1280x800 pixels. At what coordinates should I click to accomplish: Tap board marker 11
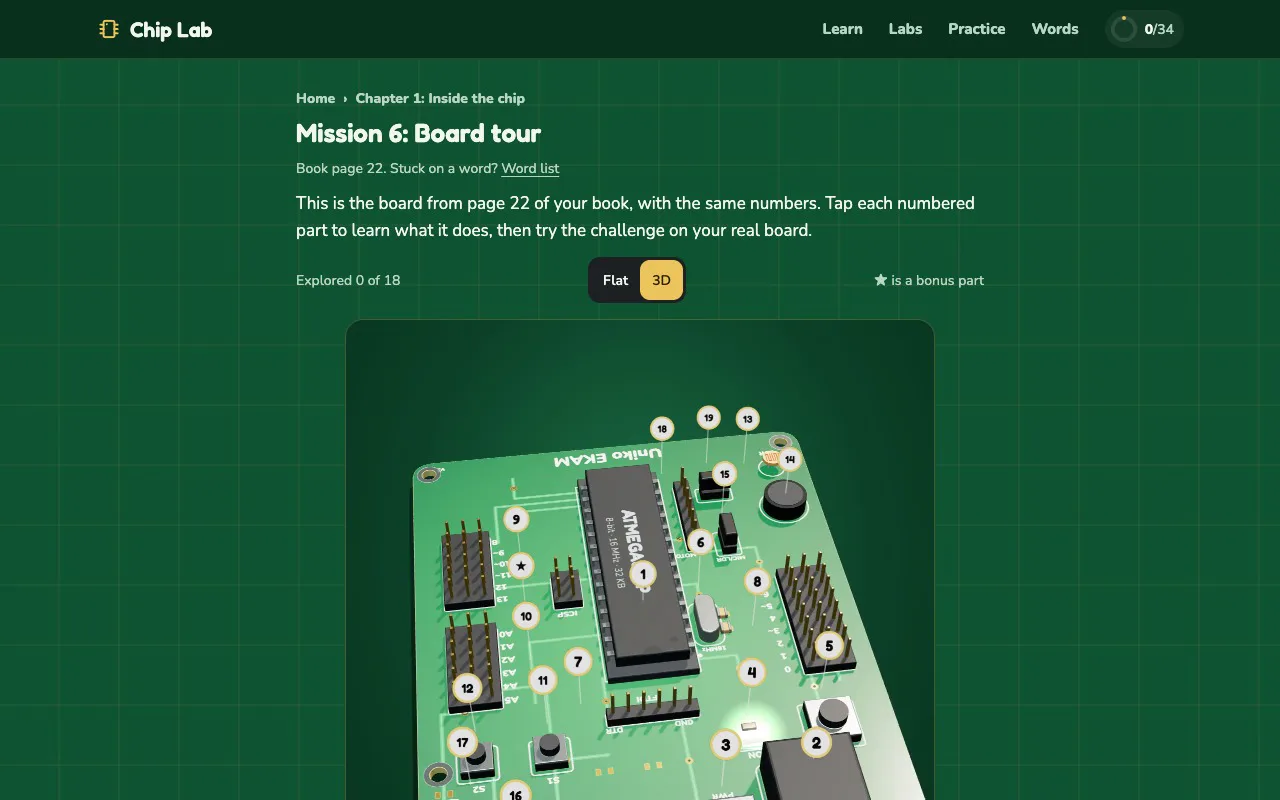pyautogui.click(x=542, y=680)
